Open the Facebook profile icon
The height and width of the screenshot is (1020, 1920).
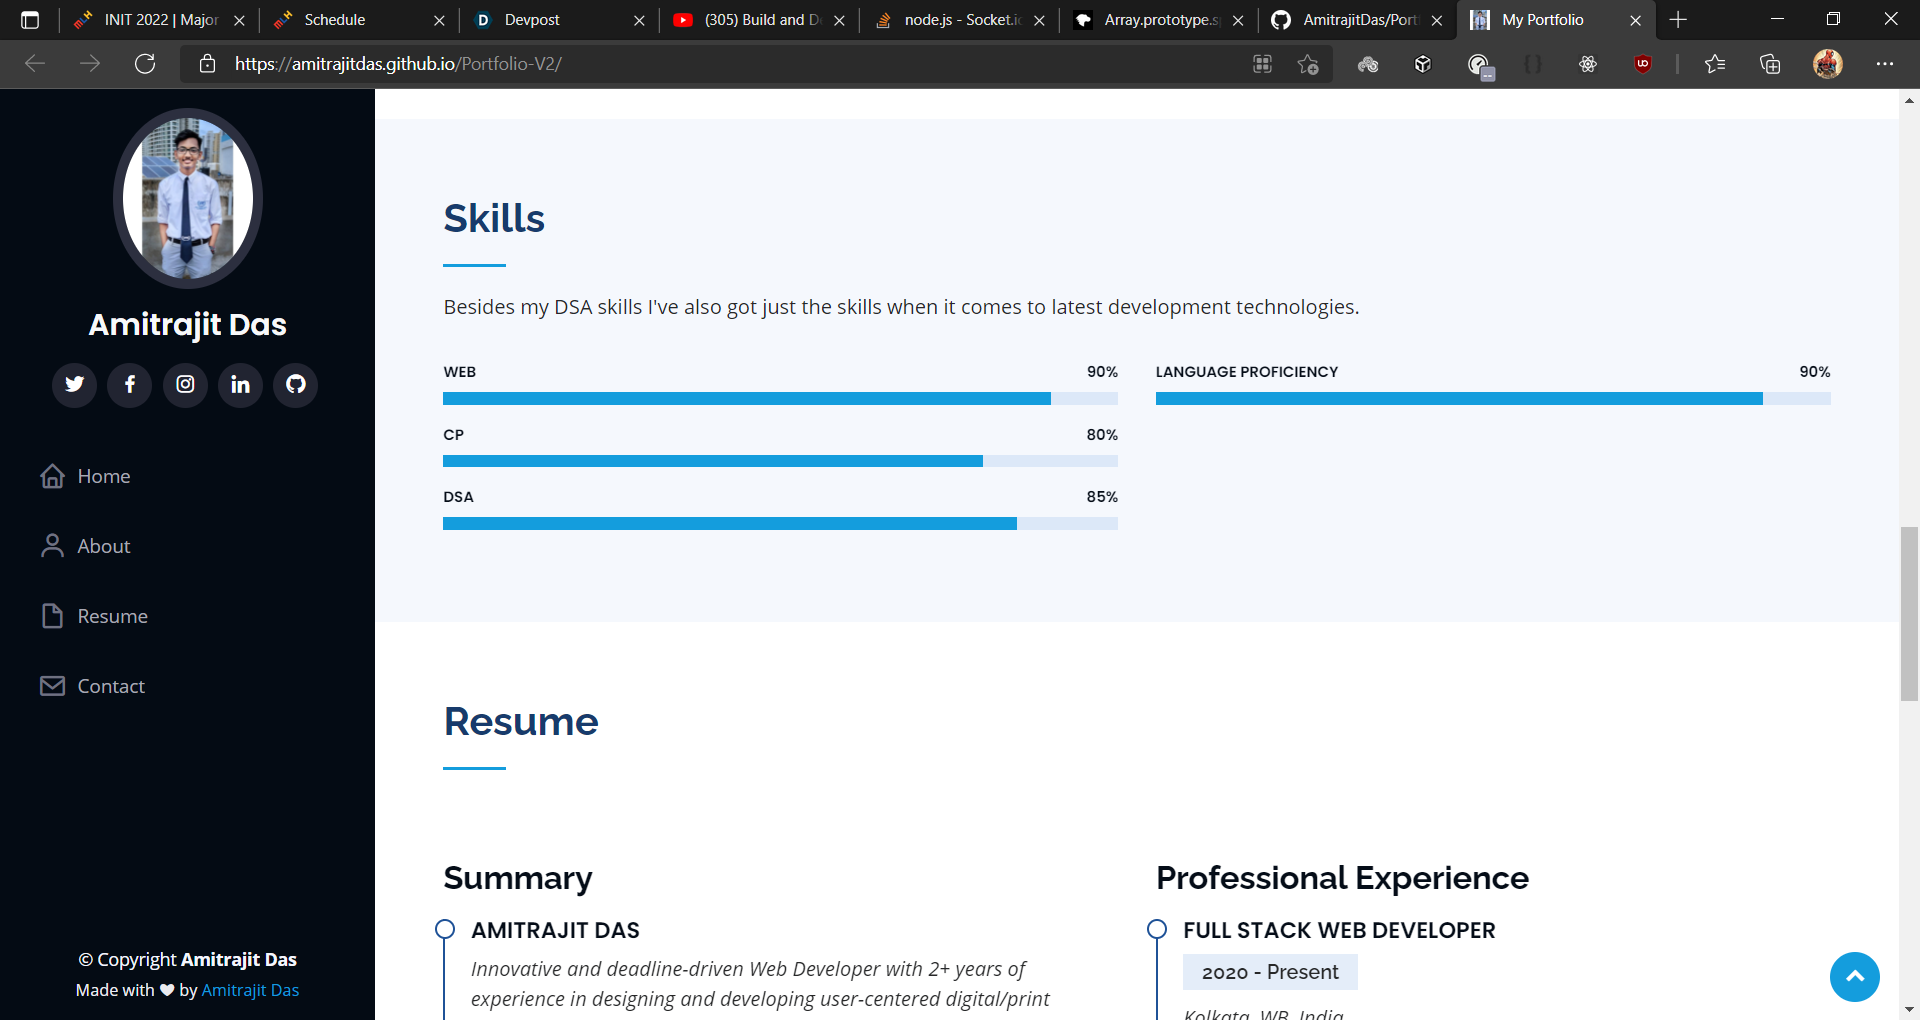coord(130,384)
